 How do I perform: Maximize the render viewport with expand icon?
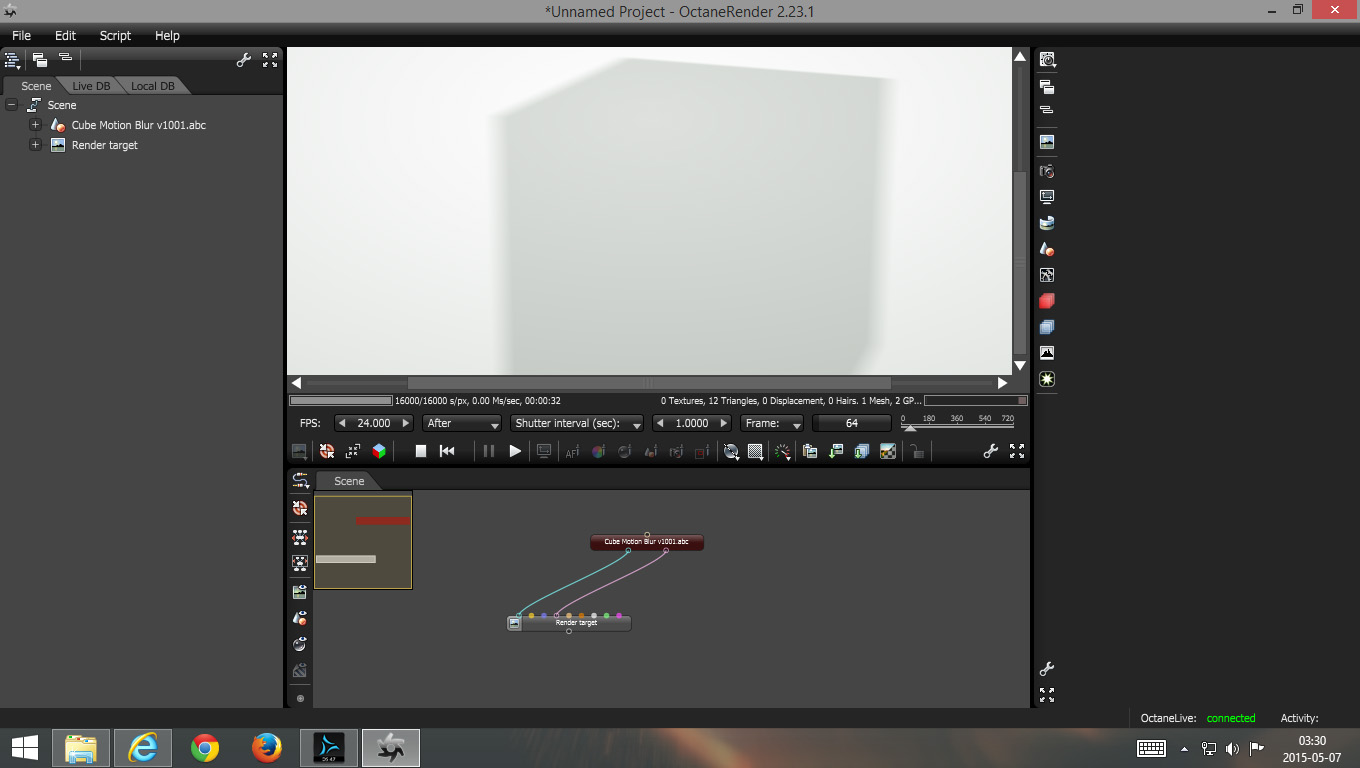1017,451
